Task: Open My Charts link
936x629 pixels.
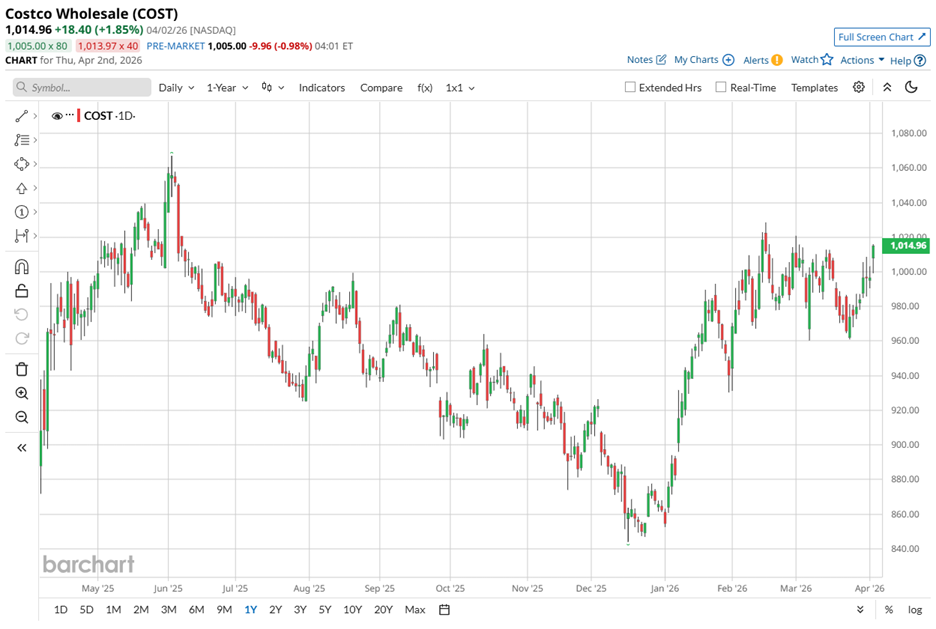Action: pos(704,60)
